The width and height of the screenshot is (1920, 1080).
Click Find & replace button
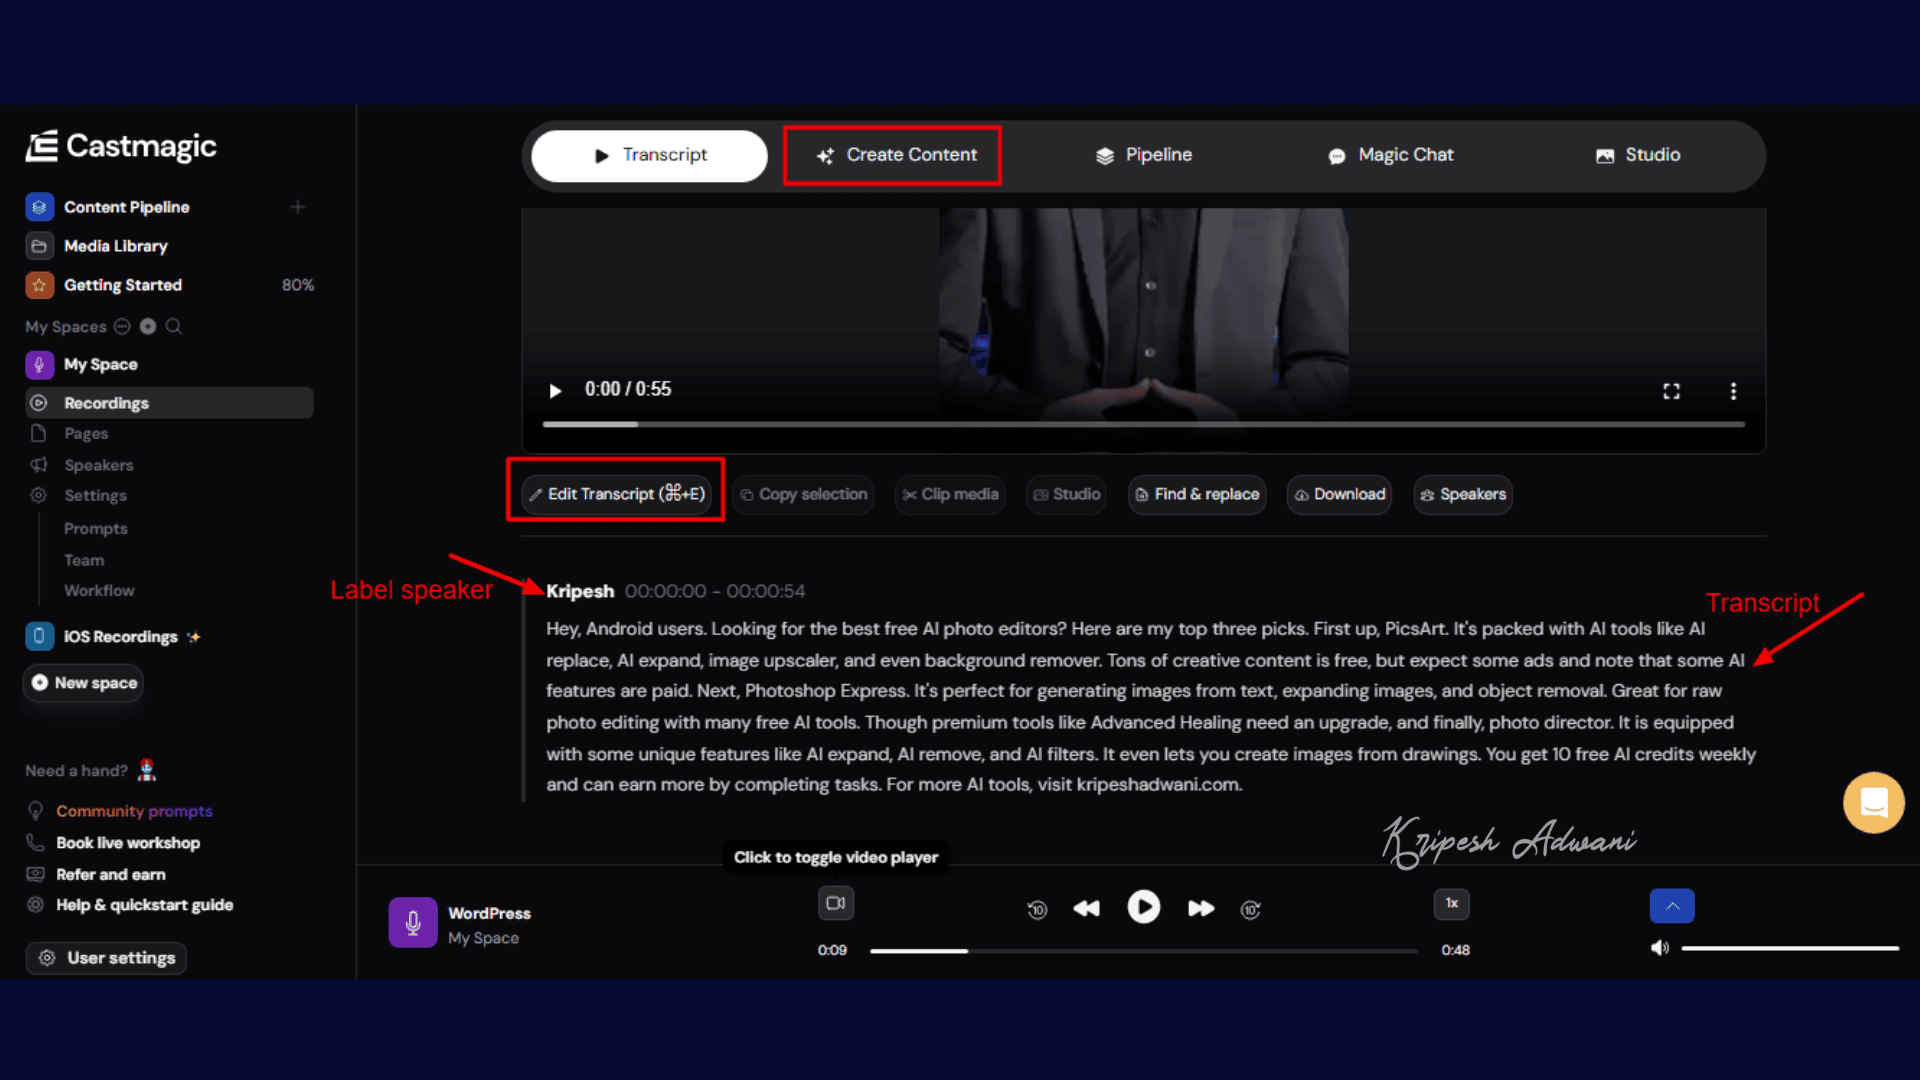(1197, 494)
